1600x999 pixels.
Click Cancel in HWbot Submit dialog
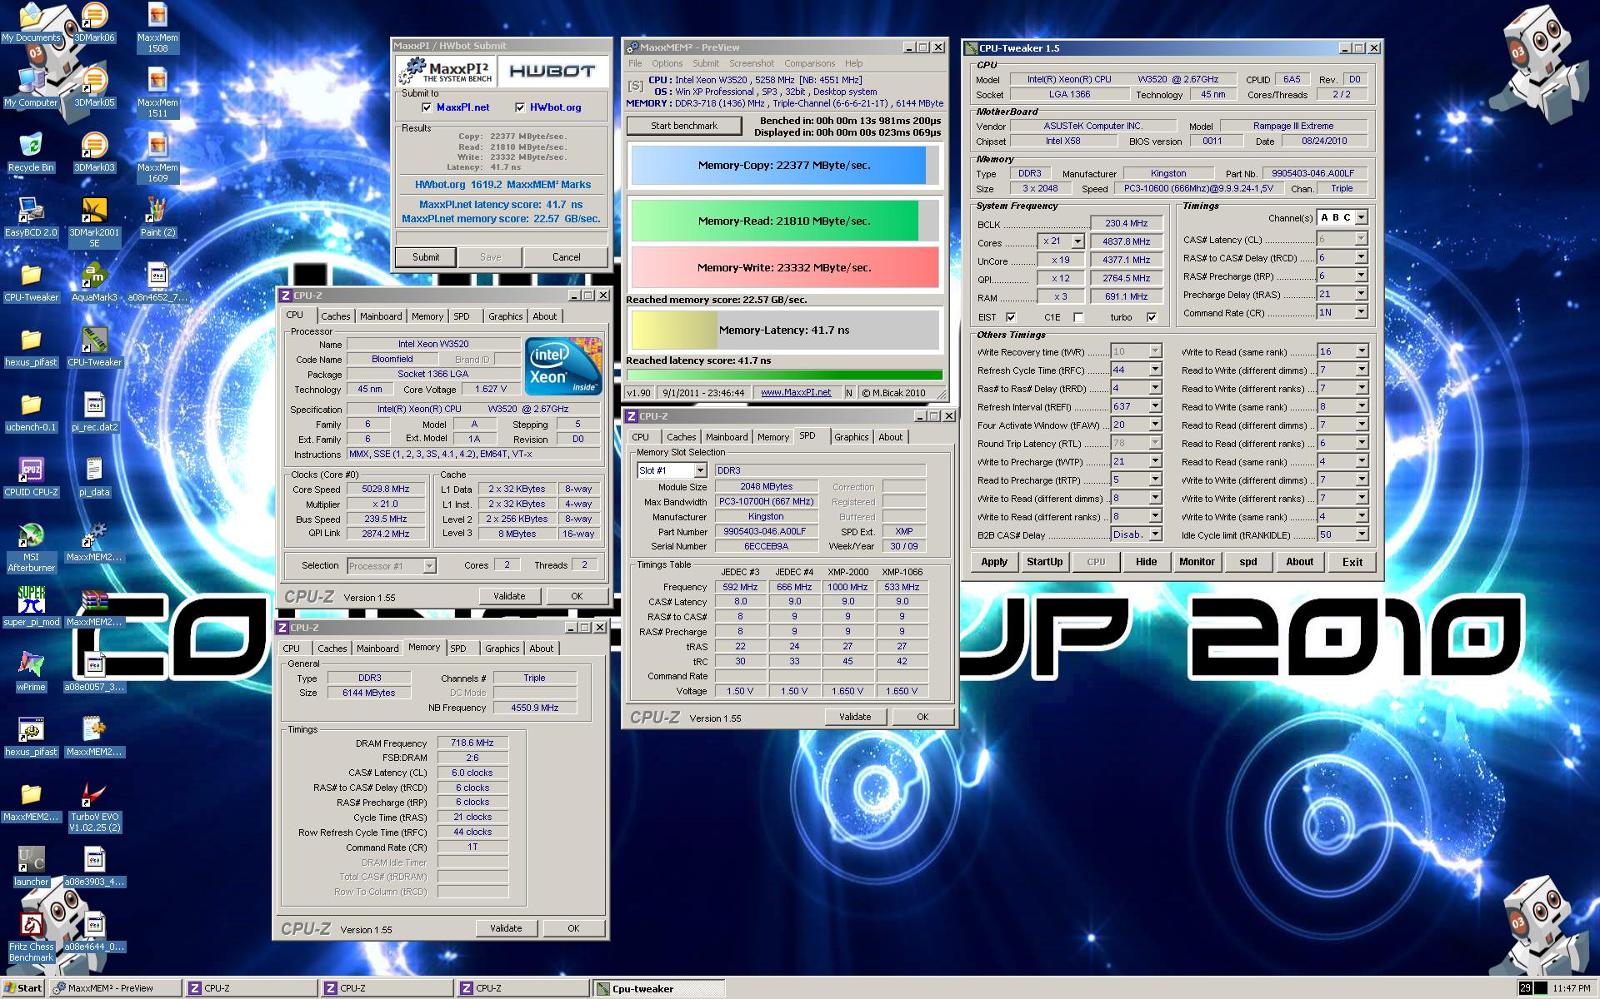coord(566,257)
